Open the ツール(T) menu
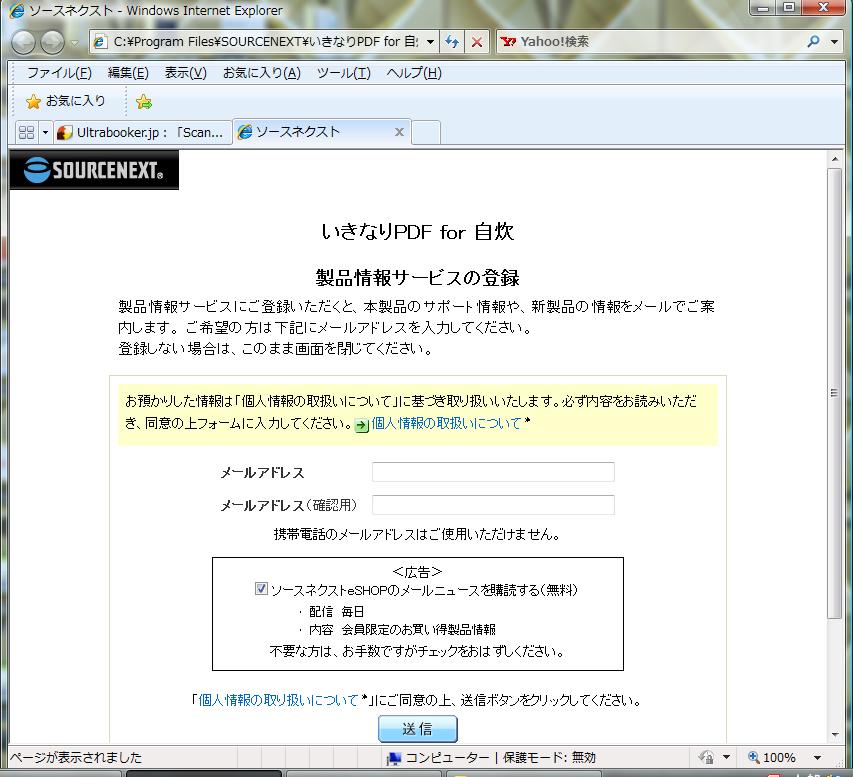 pyautogui.click(x=343, y=73)
